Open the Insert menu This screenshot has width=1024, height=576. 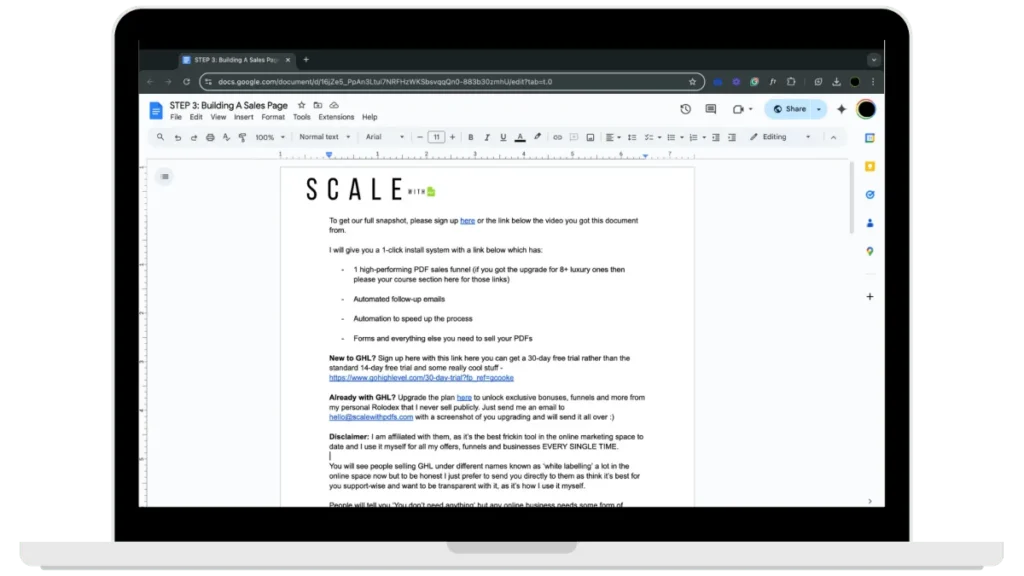(243, 117)
